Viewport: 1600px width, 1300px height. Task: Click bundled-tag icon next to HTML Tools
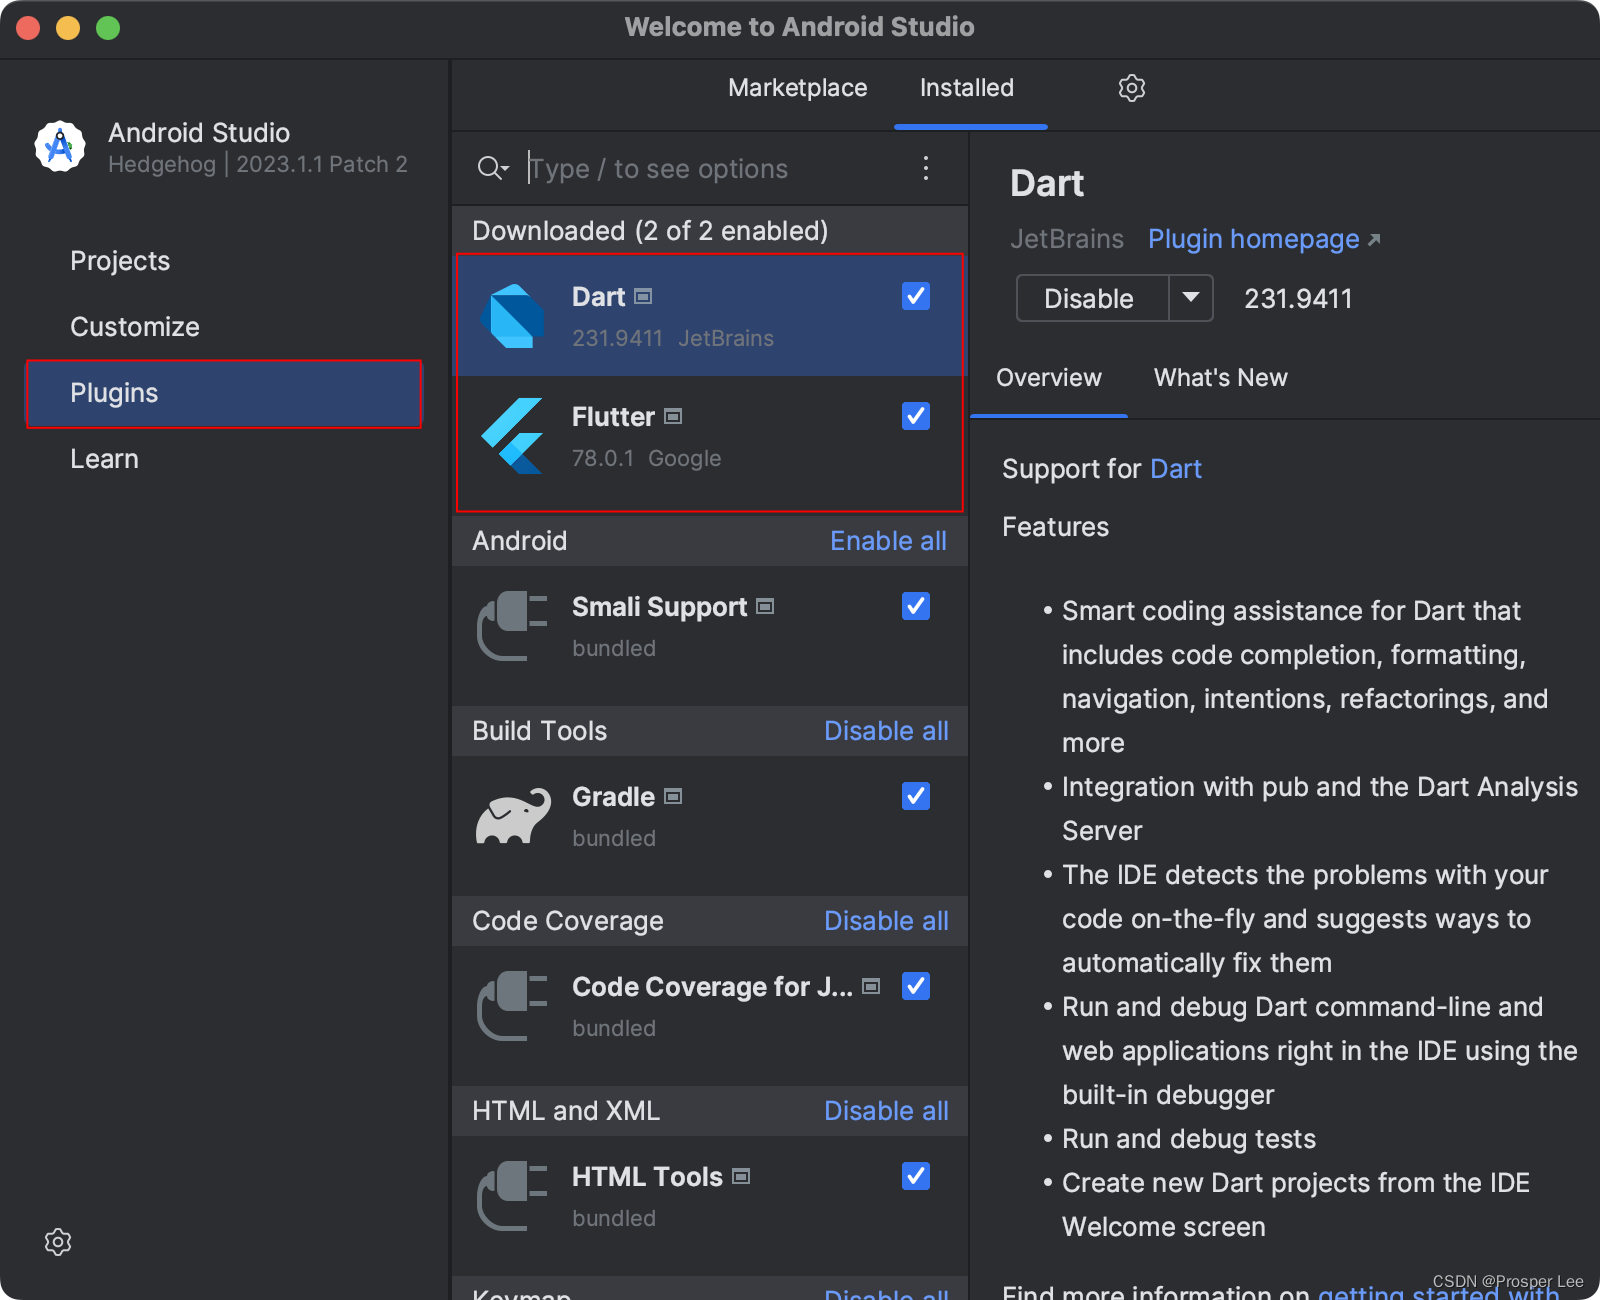point(741,1177)
